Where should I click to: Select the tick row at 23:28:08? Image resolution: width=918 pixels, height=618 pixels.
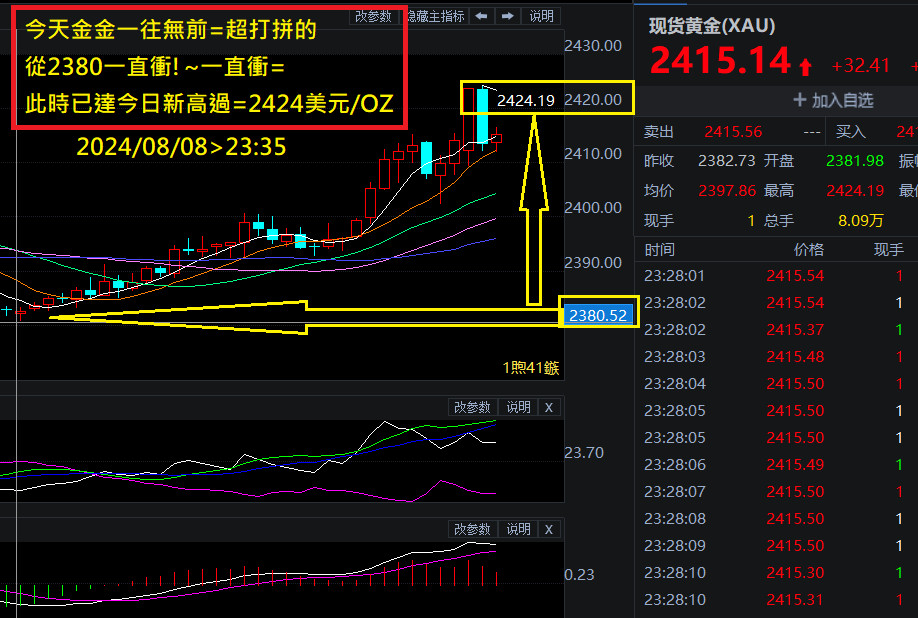776,519
